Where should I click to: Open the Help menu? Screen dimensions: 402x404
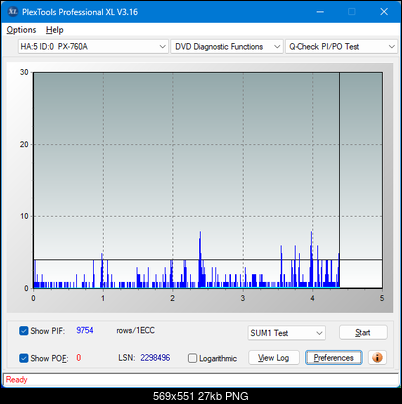click(x=55, y=30)
